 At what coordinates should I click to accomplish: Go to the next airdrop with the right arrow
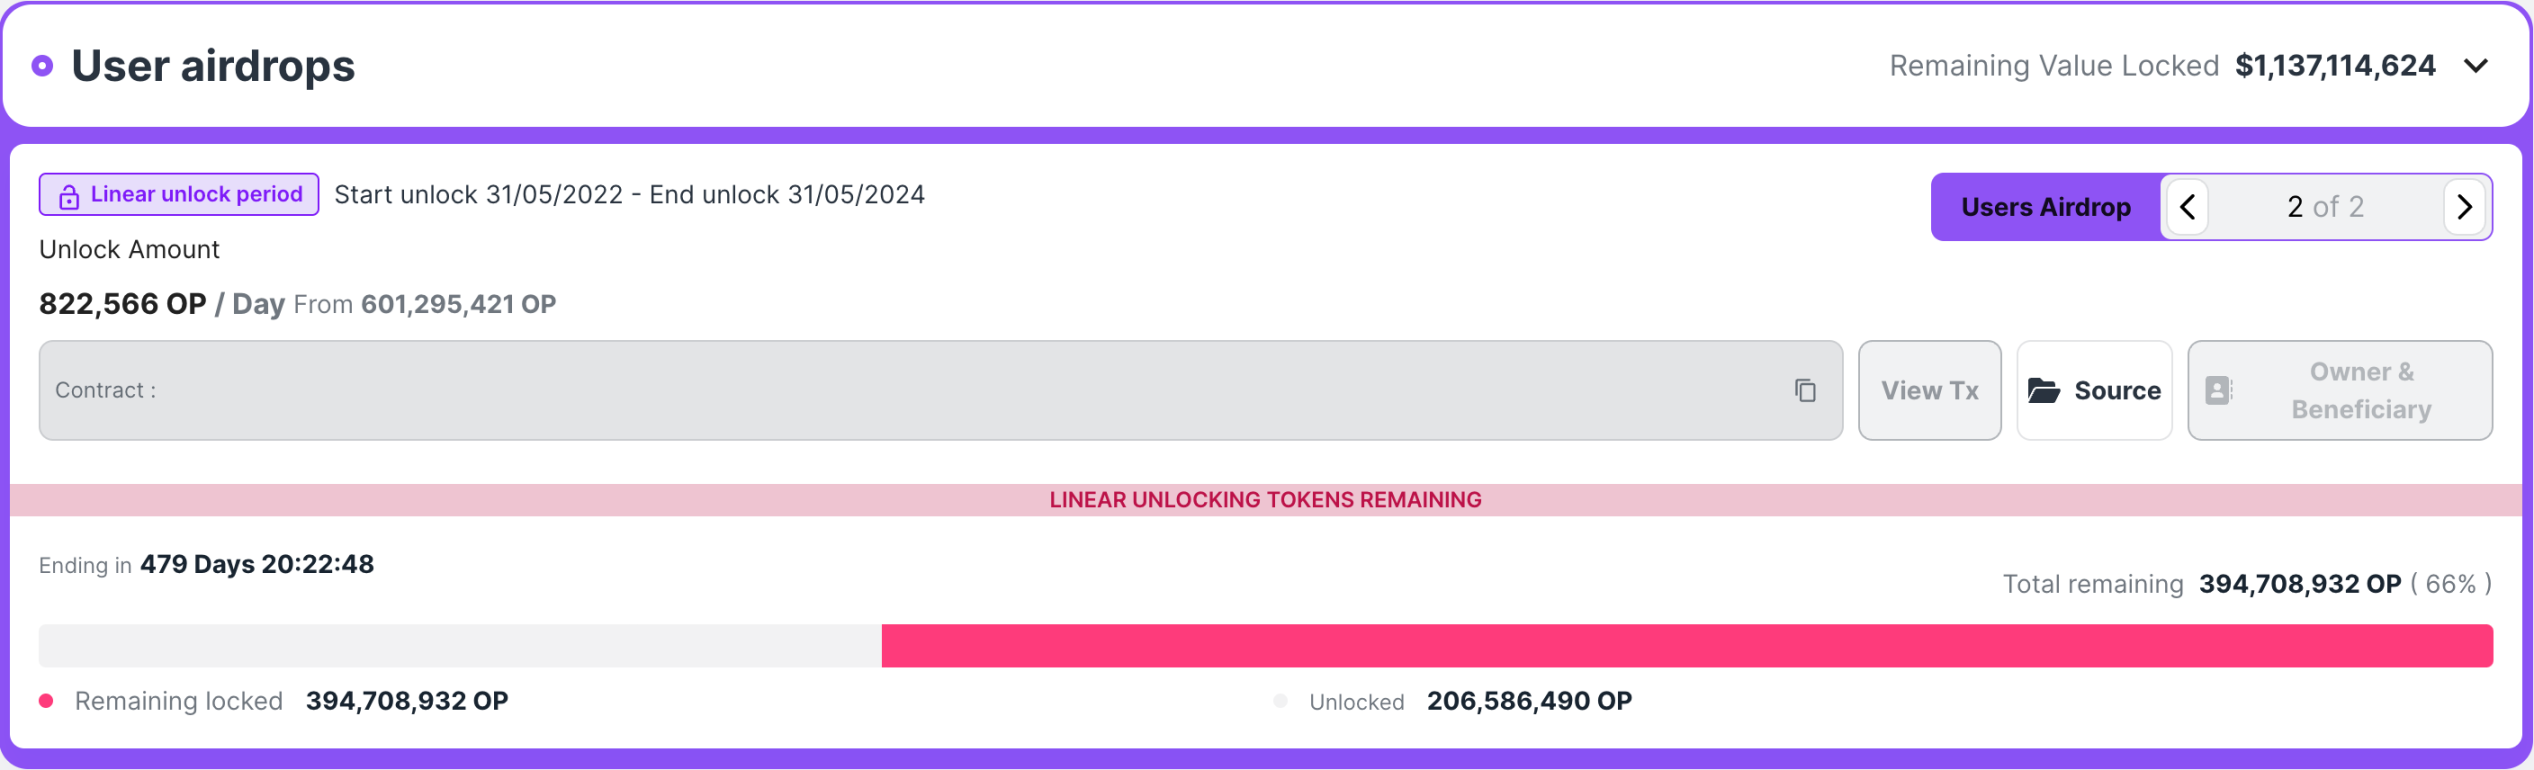tap(2464, 207)
